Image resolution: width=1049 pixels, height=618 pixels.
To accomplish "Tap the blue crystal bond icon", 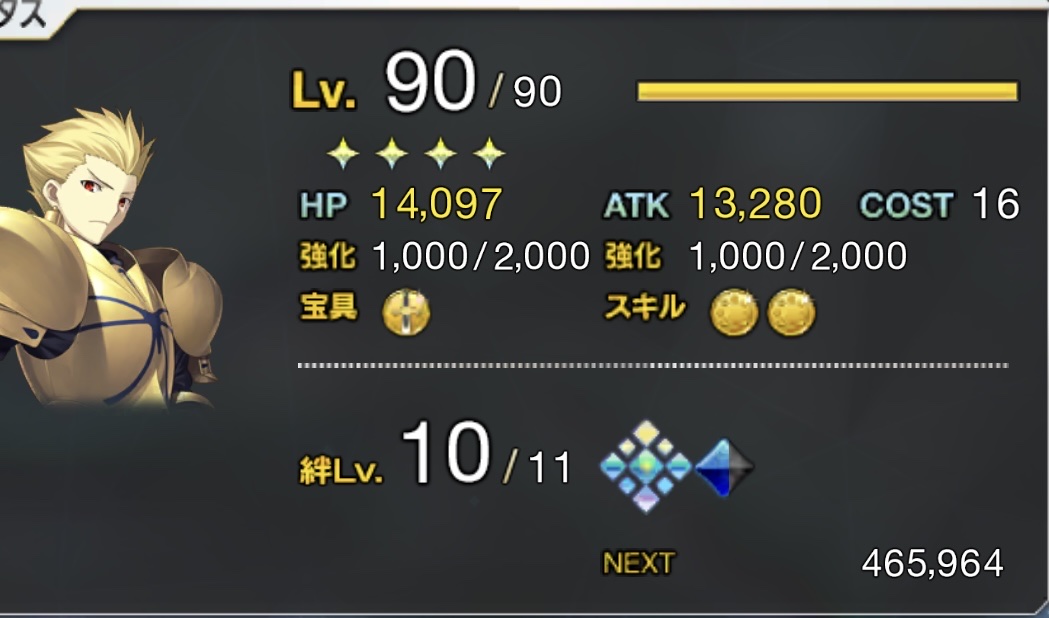I will (x=725, y=468).
